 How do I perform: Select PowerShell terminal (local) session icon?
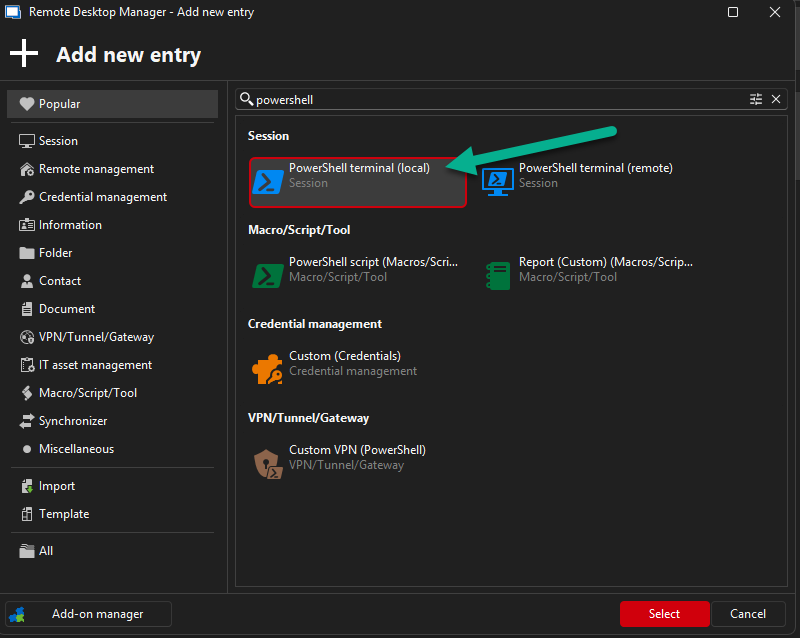(268, 181)
